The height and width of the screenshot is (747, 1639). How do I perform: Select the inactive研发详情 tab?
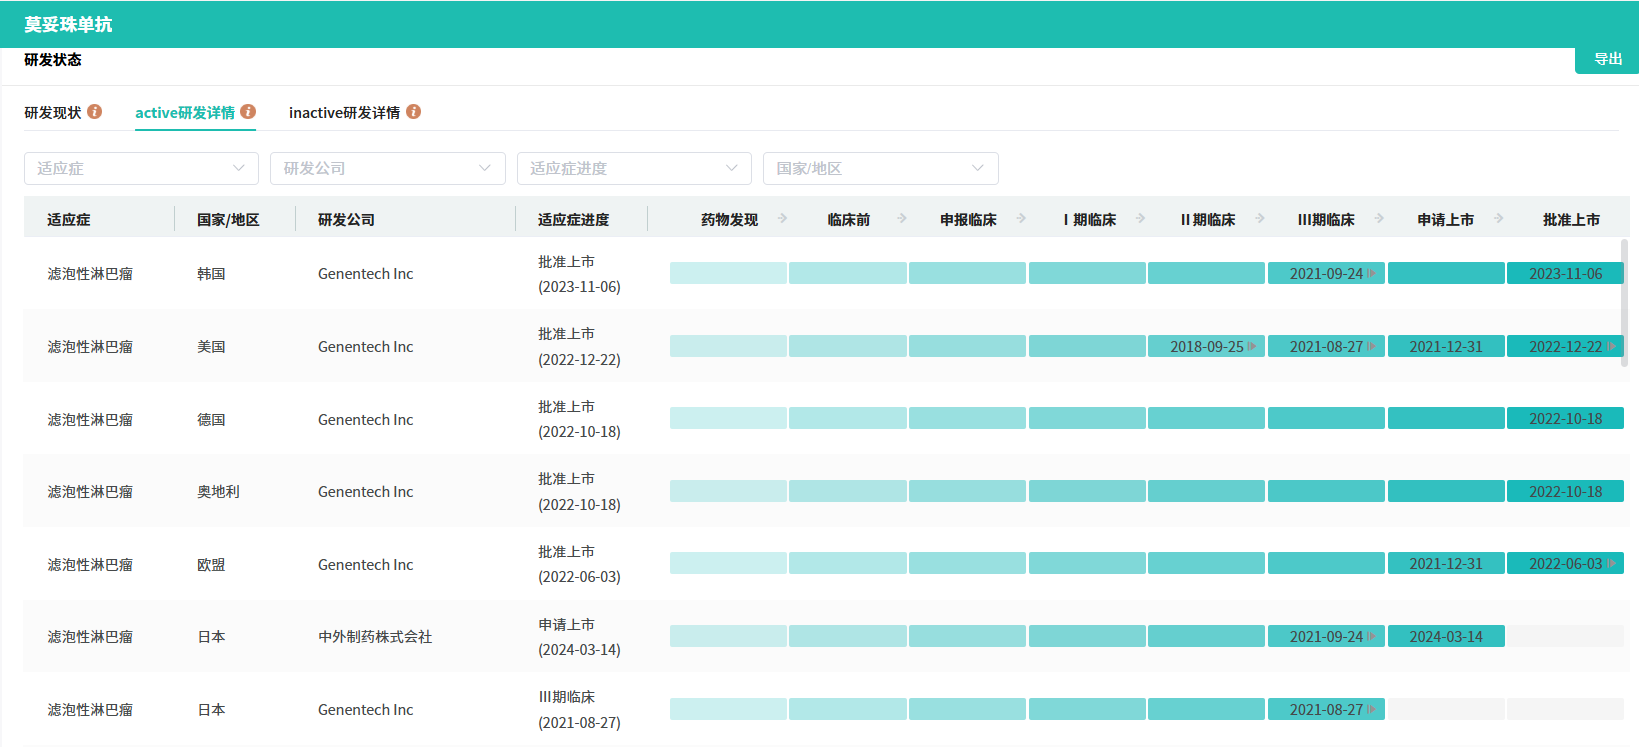344,113
